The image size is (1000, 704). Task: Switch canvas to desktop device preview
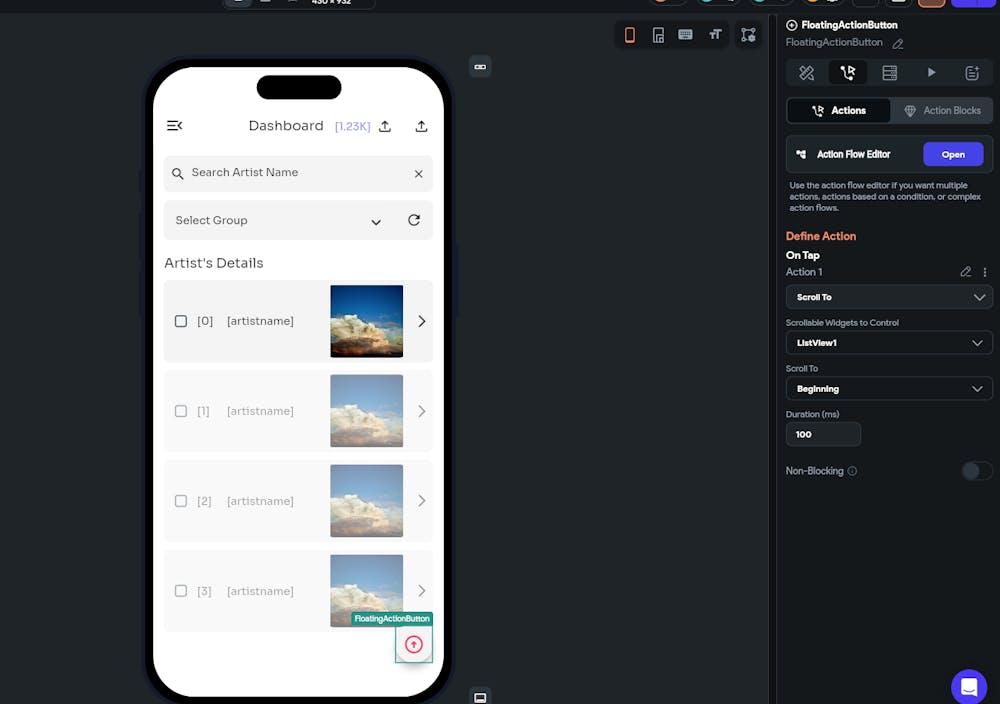coord(686,34)
